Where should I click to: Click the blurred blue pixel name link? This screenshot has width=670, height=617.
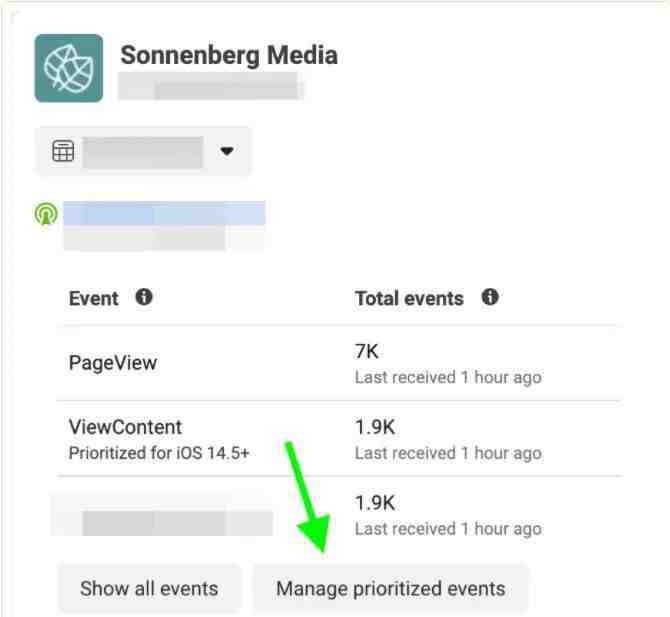pos(165,213)
